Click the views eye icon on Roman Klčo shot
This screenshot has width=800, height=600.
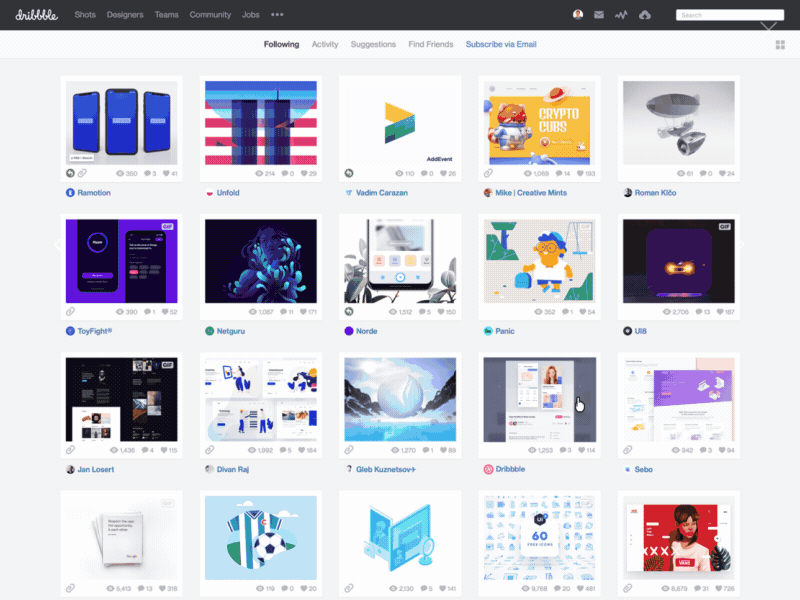tap(681, 173)
